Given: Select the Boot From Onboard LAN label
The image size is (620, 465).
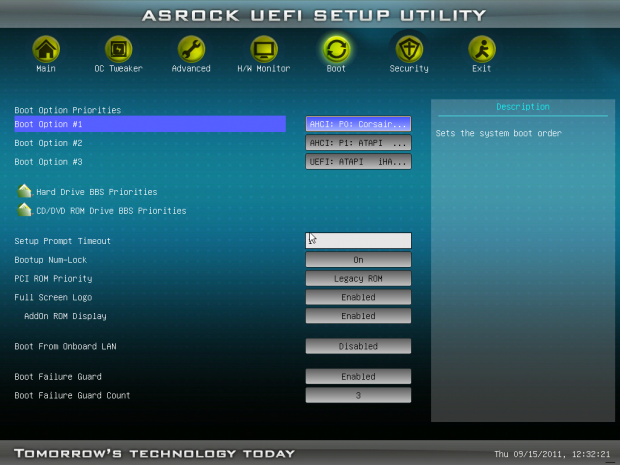Looking at the screenshot, I should 65,346.
